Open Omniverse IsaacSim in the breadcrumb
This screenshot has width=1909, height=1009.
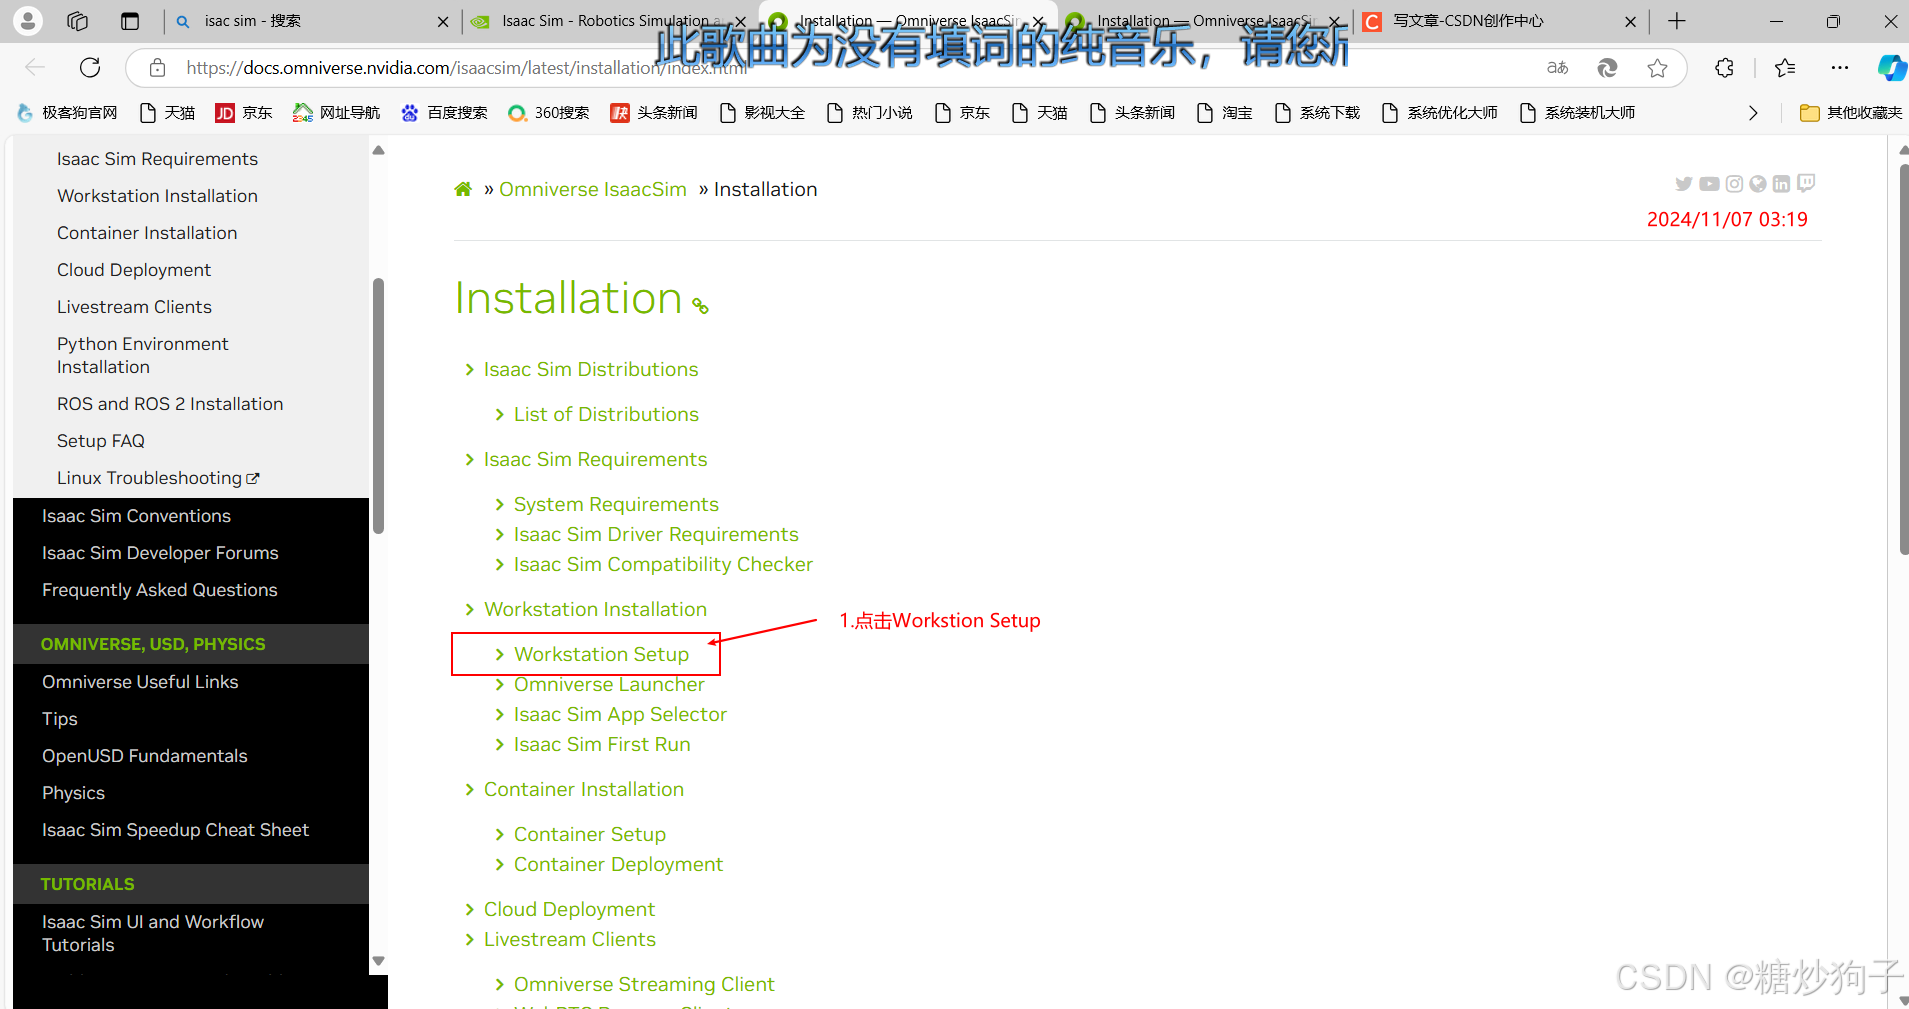(593, 189)
